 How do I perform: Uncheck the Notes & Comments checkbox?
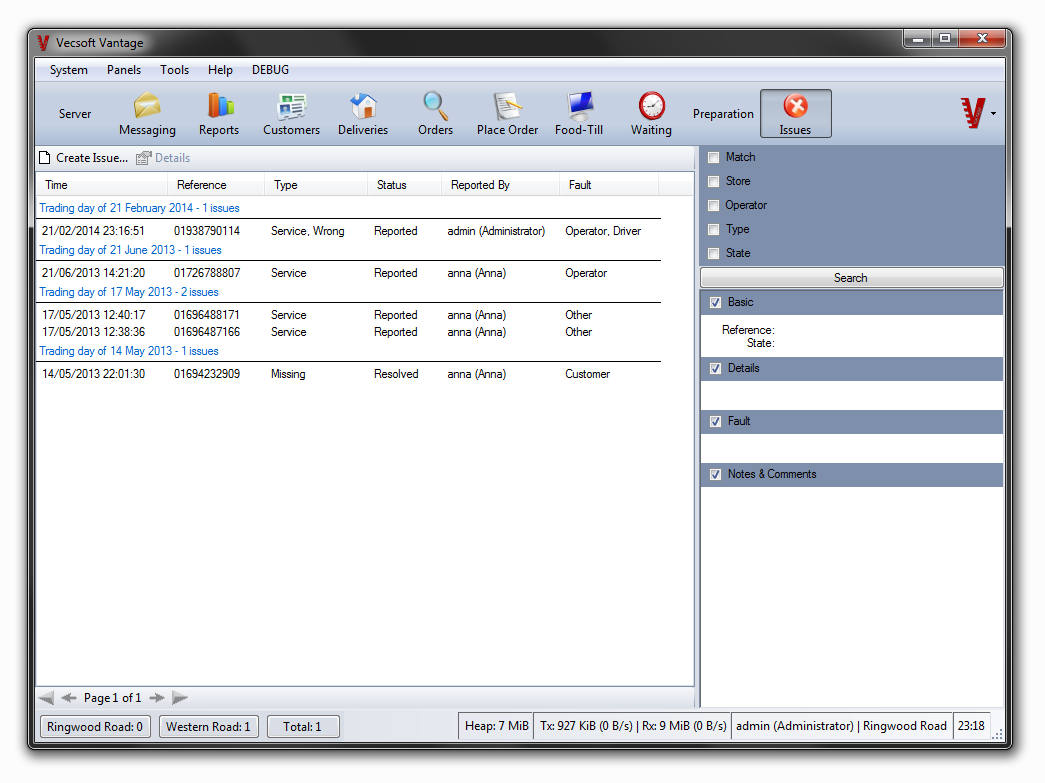click(x=715, y=474)
